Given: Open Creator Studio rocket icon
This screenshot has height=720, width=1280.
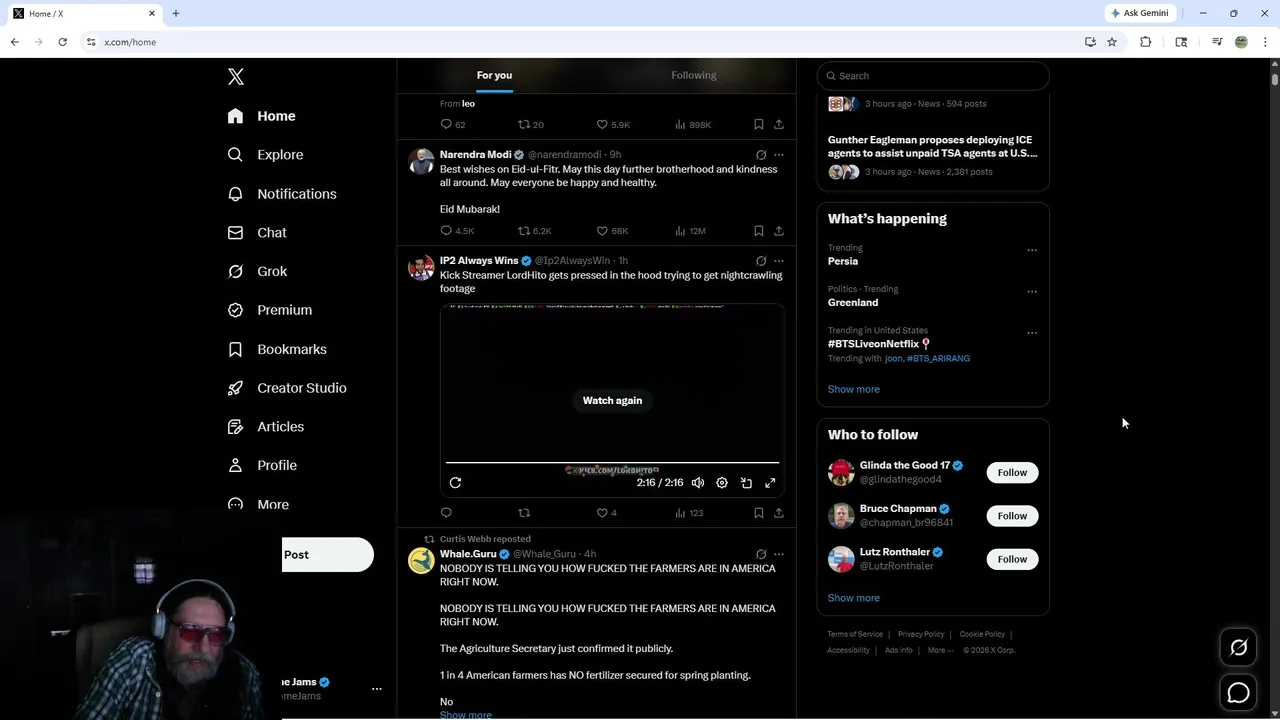Looking at the screenshot, I should (235, 388).
